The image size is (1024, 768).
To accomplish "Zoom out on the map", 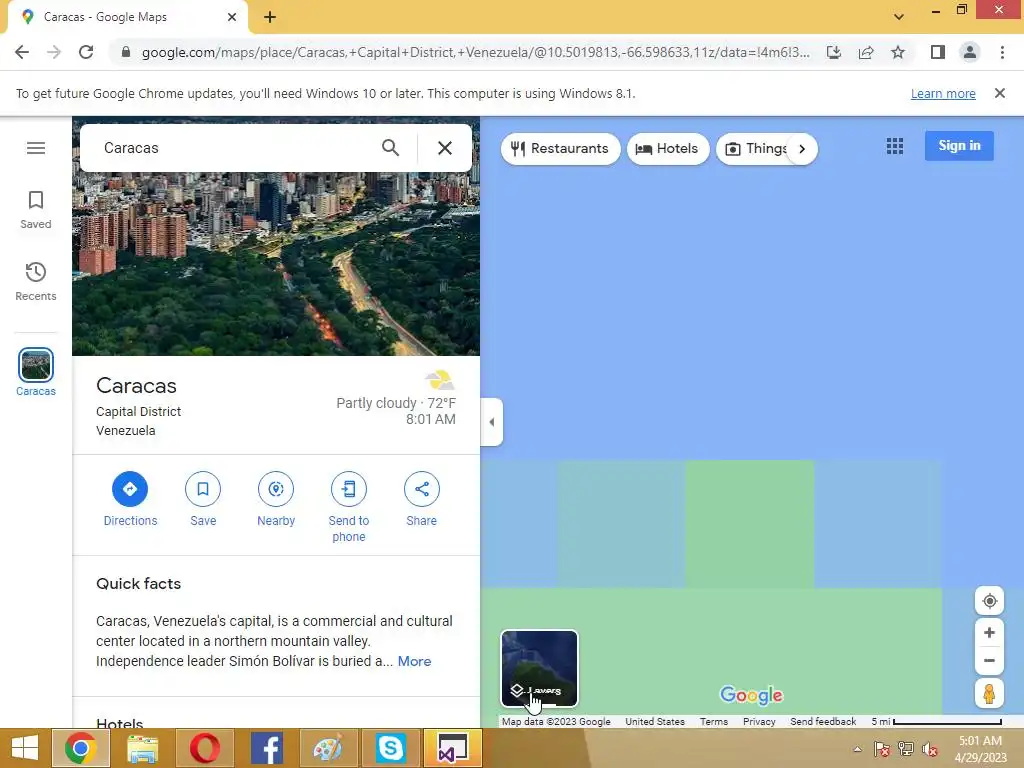I will (989, 660).
